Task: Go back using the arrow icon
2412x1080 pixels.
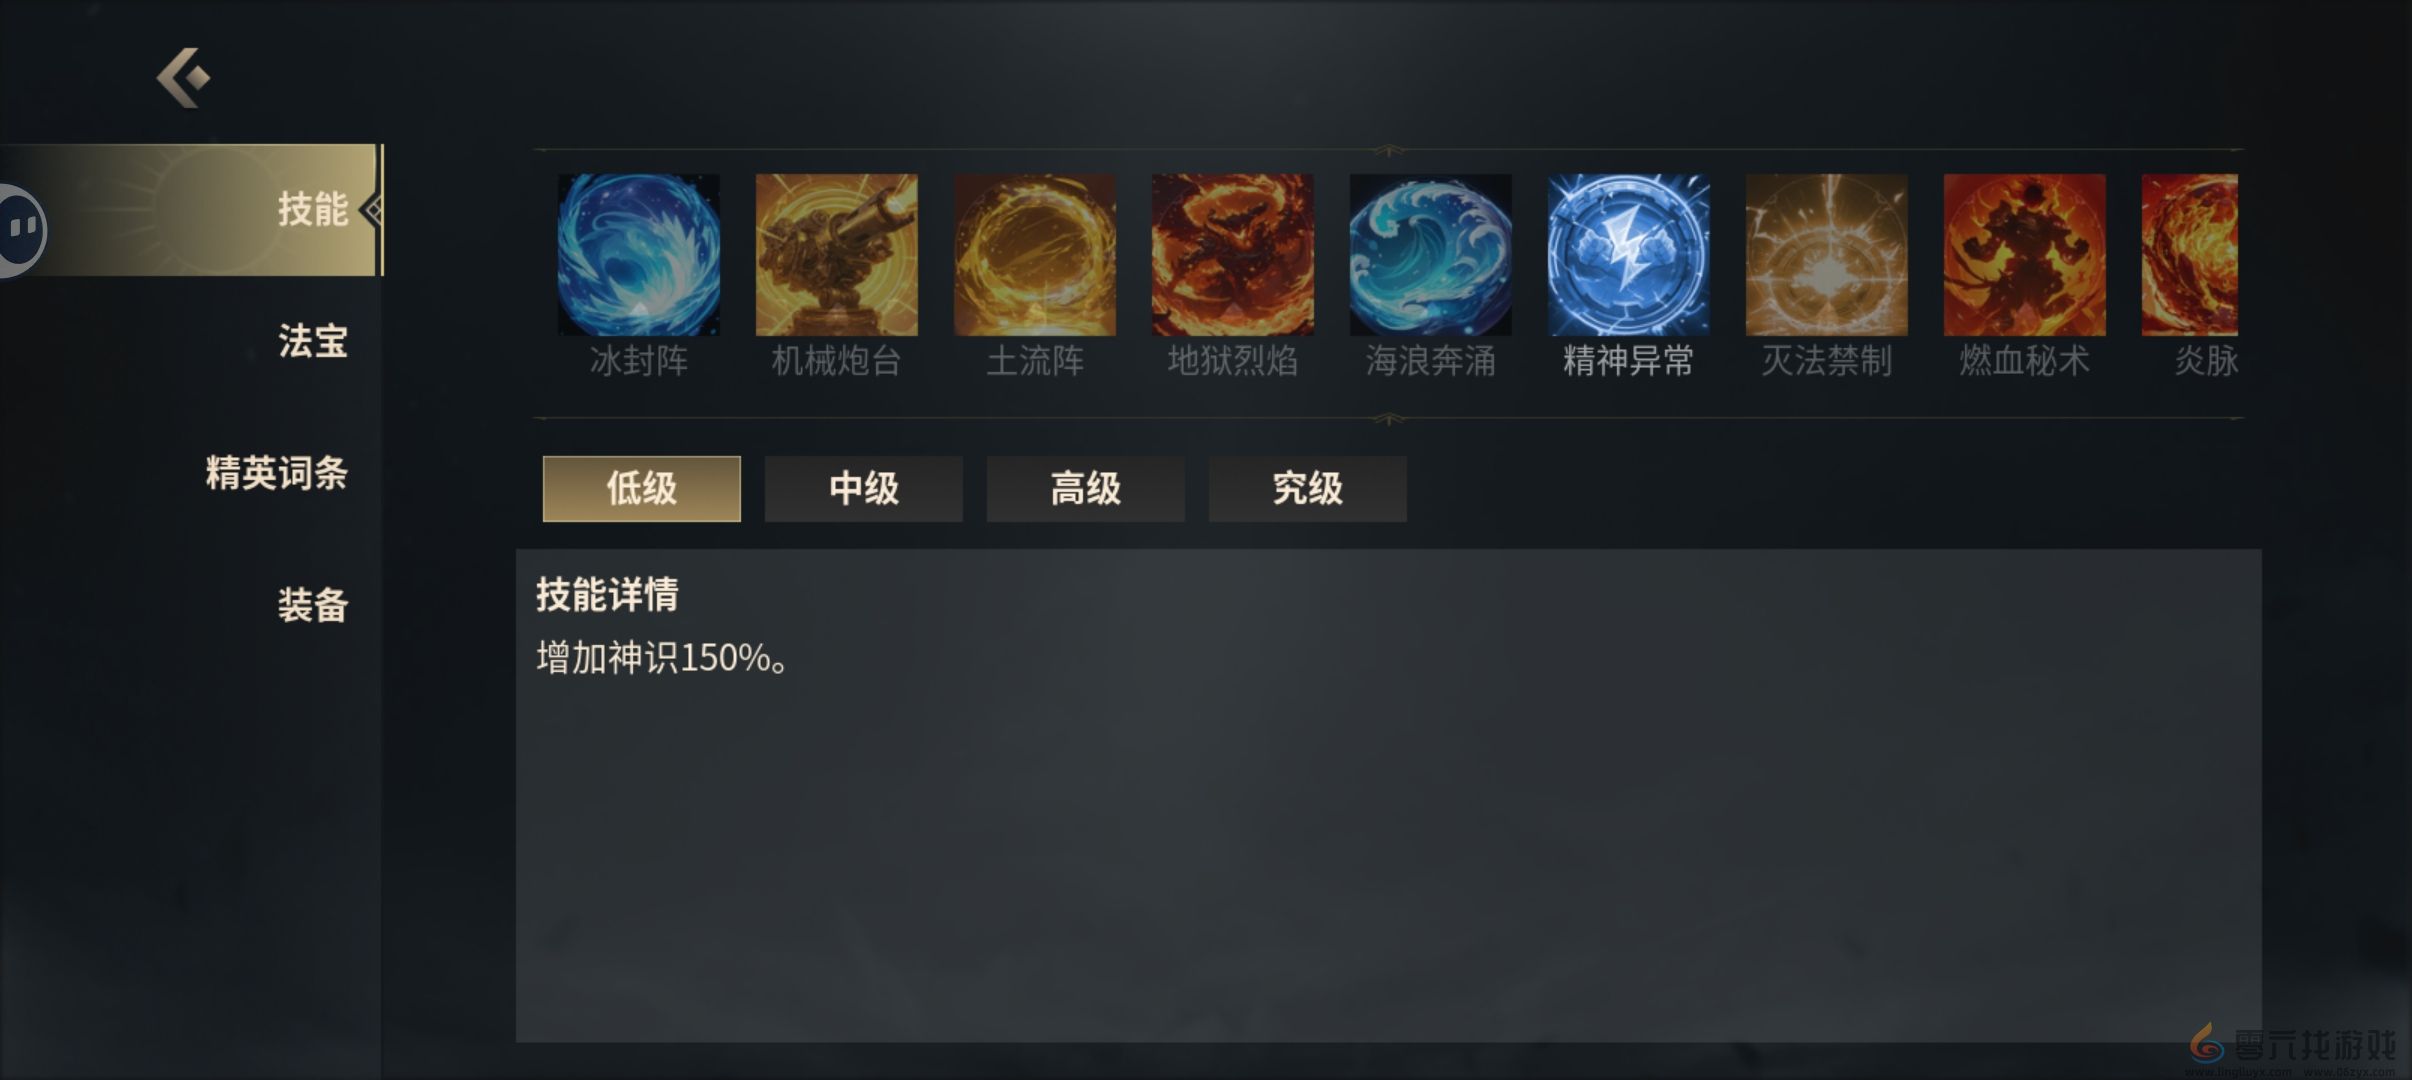Action: 184,77
